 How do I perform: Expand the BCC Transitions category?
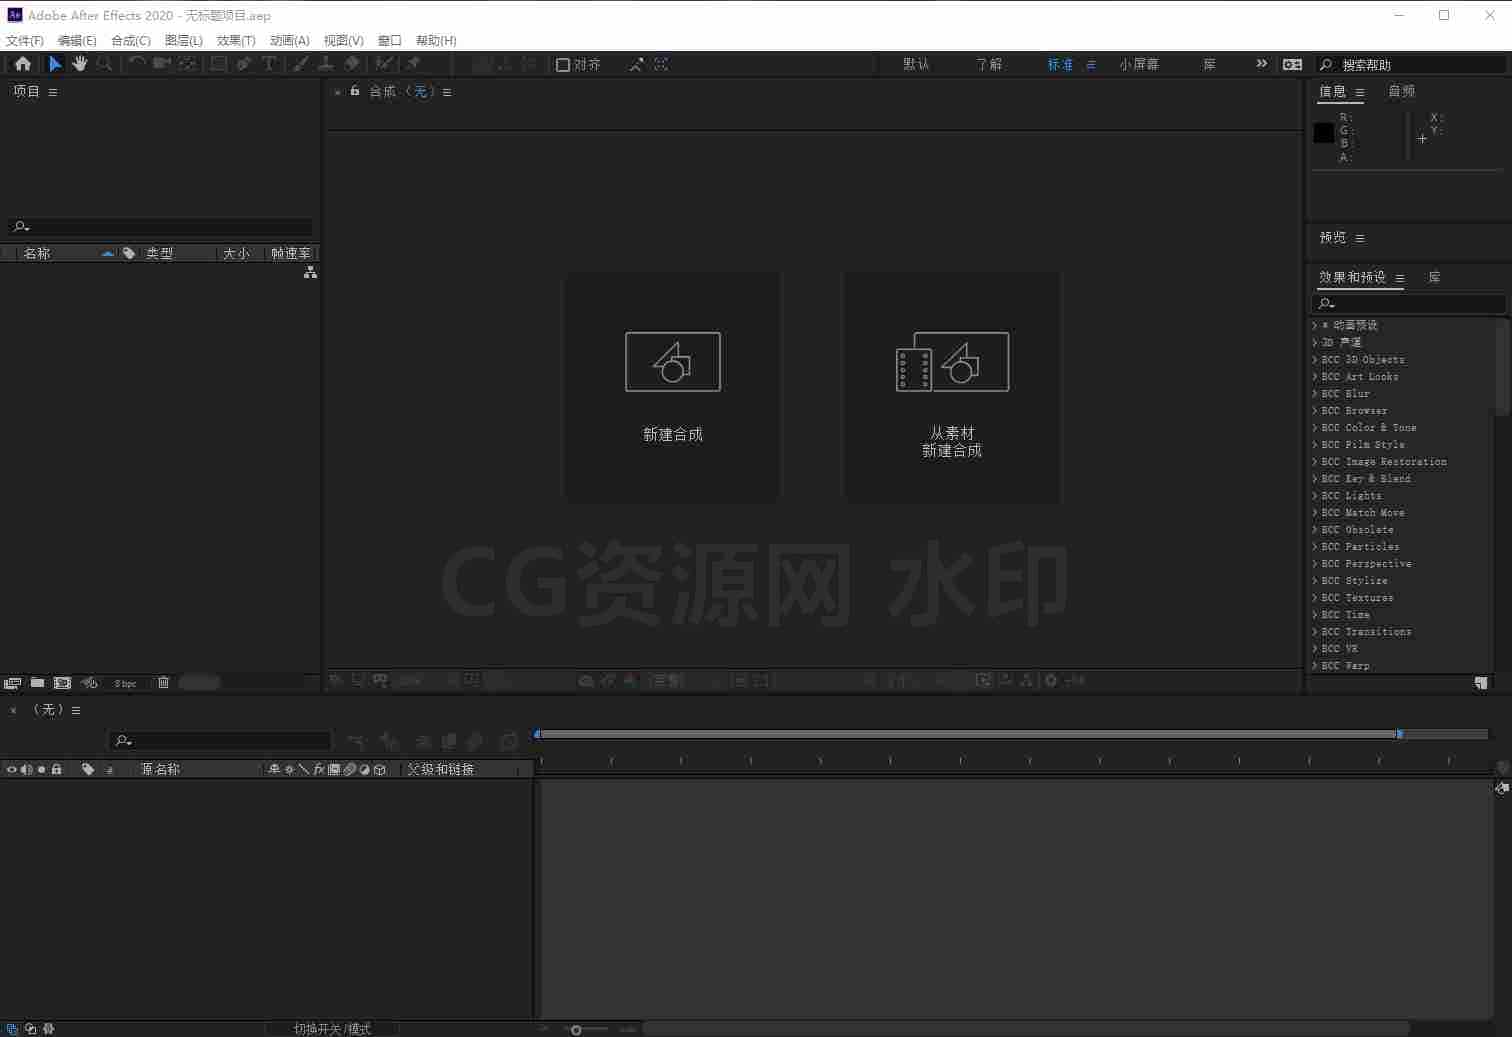[1314, 631]
